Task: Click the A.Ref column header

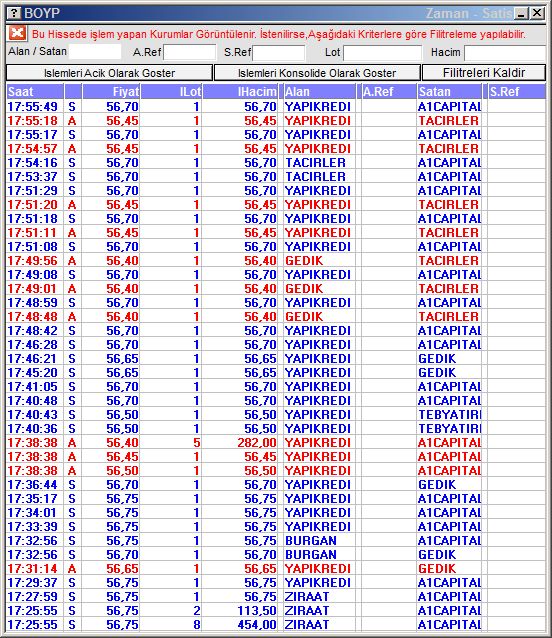Action: point(389,92)
